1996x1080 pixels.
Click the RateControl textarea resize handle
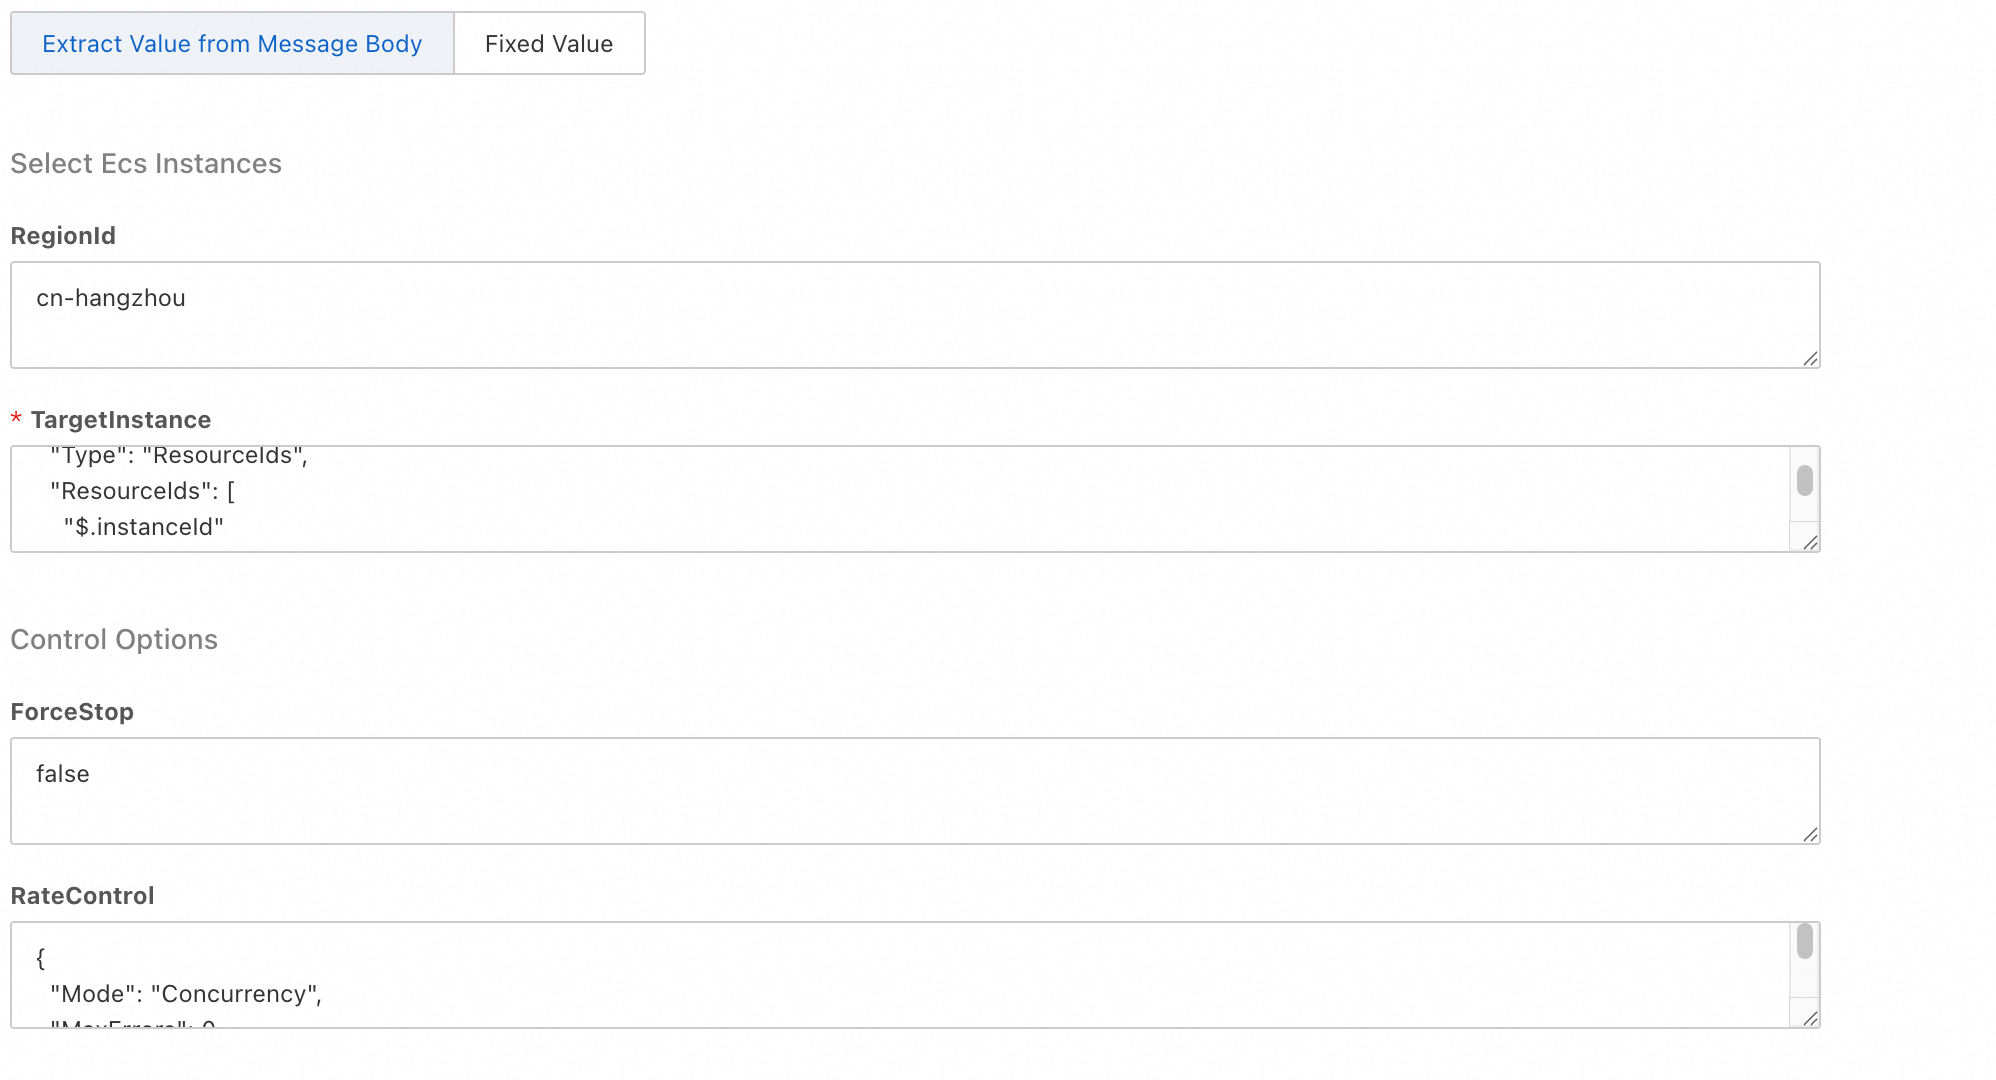[x=1810, y=1019]
